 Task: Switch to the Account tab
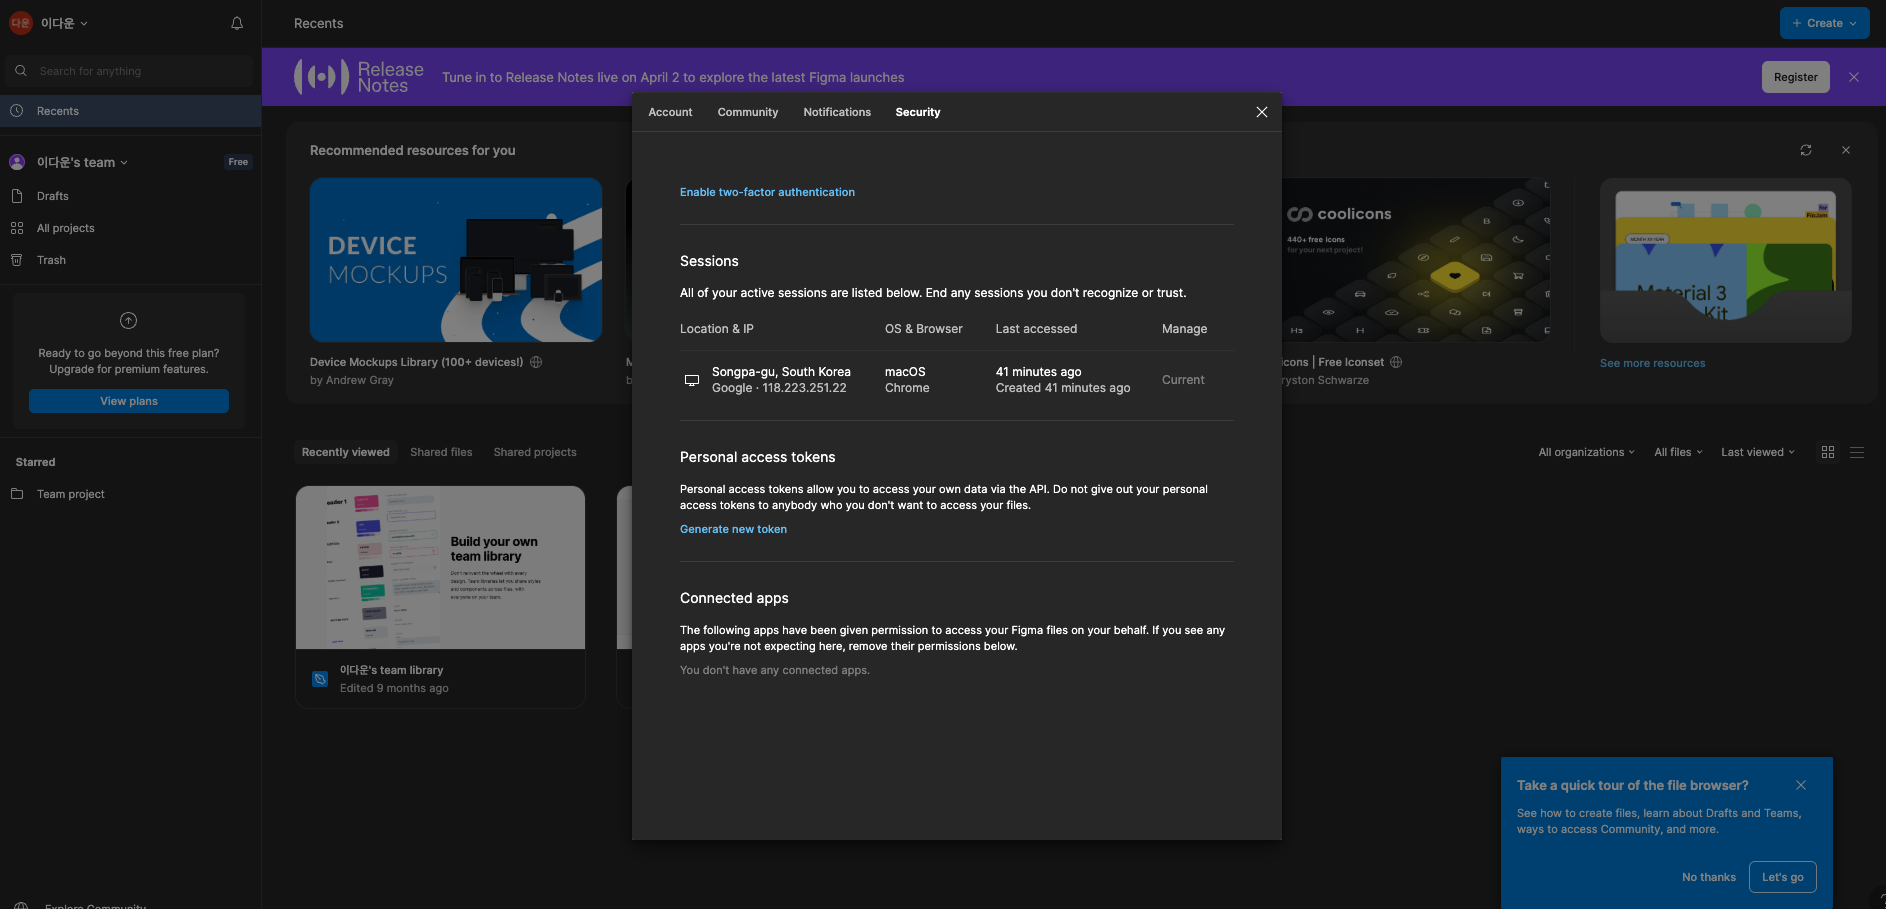pos(670,112)
